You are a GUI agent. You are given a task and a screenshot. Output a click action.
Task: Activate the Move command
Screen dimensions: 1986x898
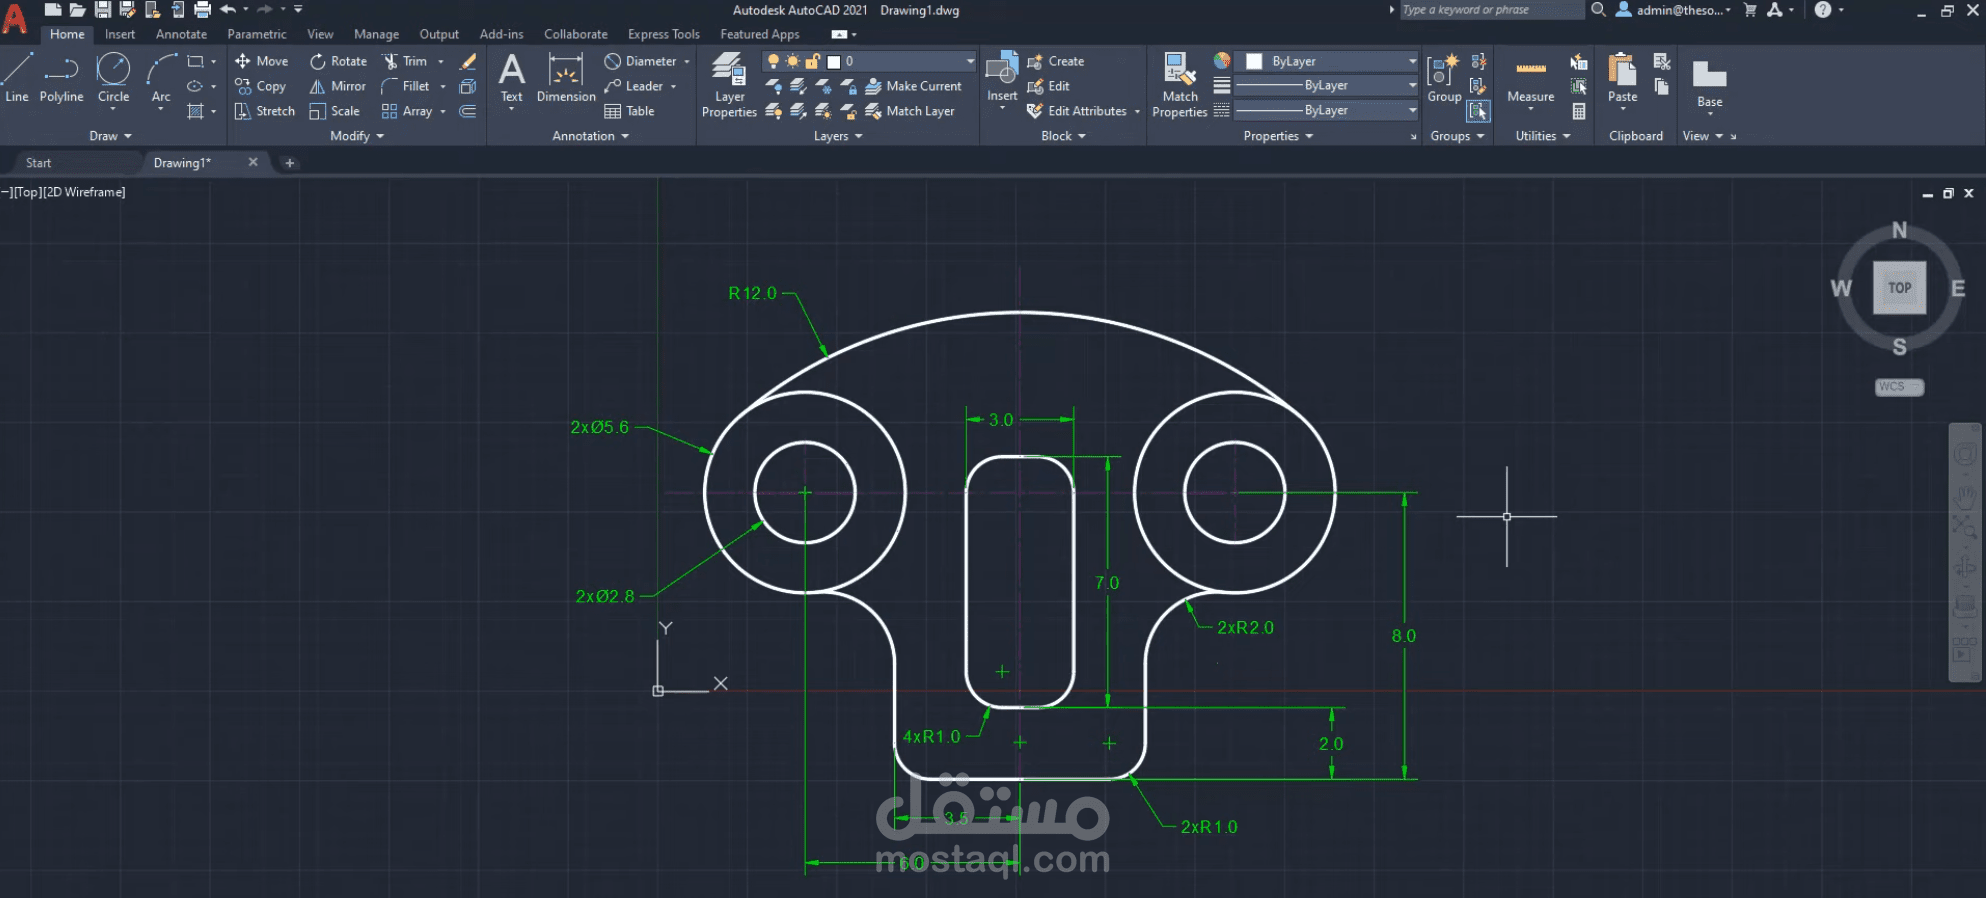point(261,61)
